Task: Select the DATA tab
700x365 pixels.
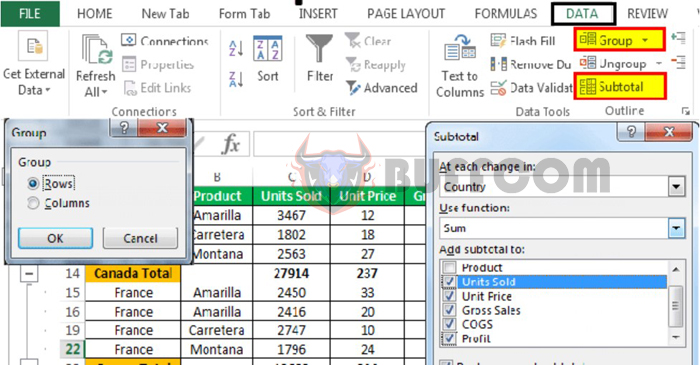Action: pyautogui.click(x=583, y=14)
